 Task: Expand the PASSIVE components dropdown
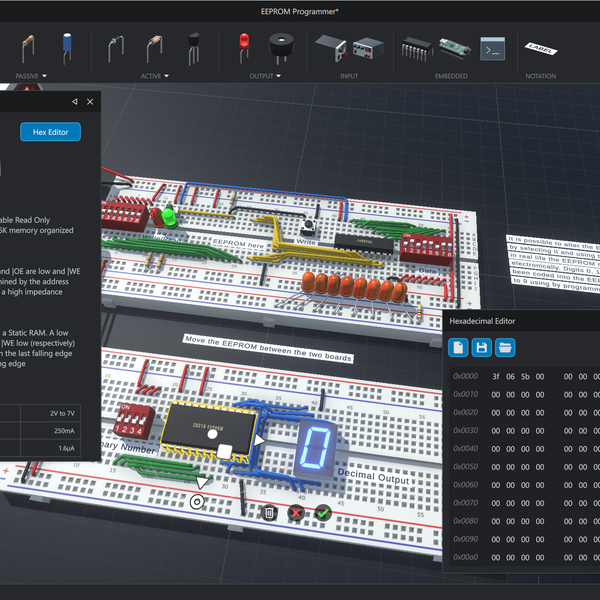(44, 76)
